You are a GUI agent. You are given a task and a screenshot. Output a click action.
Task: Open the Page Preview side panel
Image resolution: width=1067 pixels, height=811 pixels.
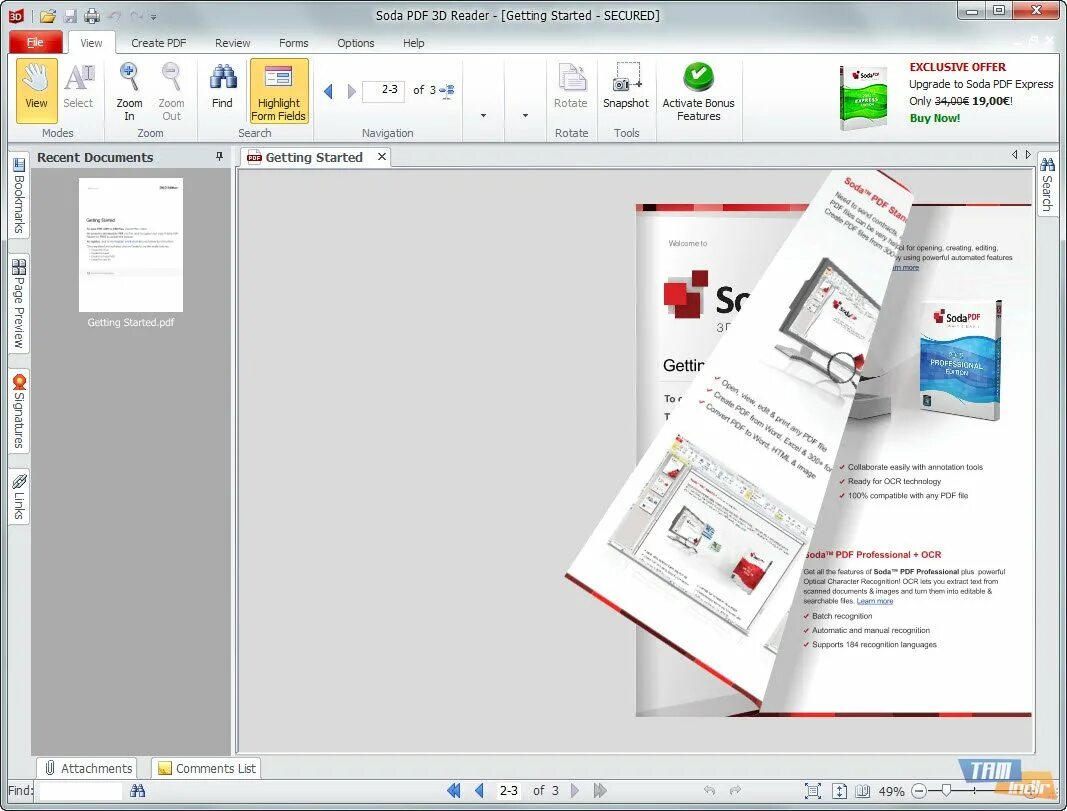tap(18, 303)
